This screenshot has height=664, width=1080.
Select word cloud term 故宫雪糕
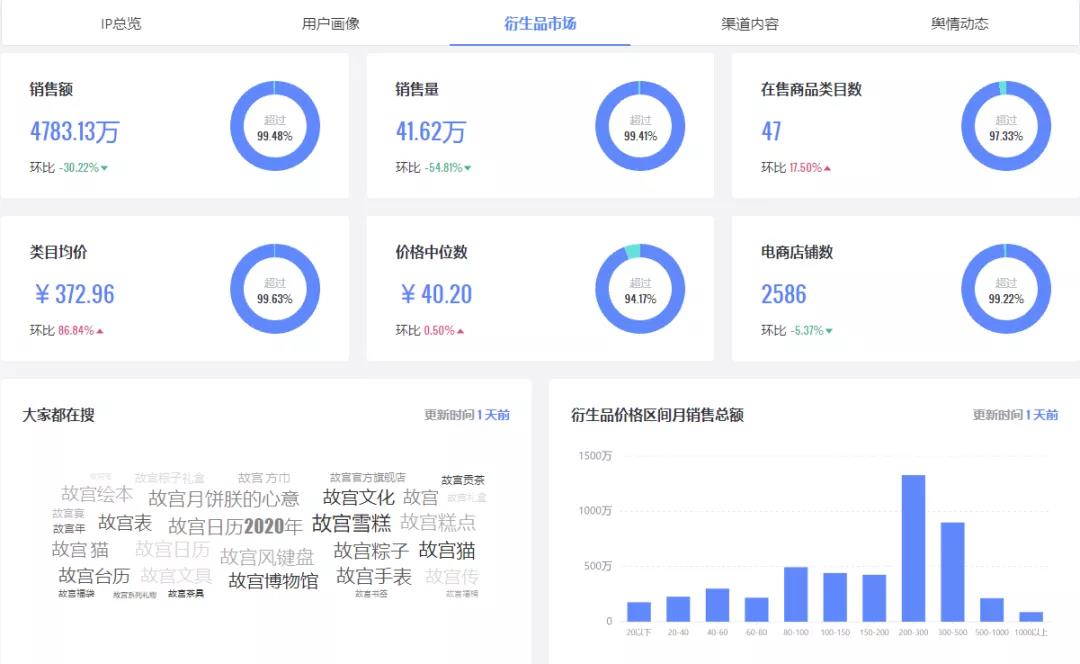coord(351,523)
